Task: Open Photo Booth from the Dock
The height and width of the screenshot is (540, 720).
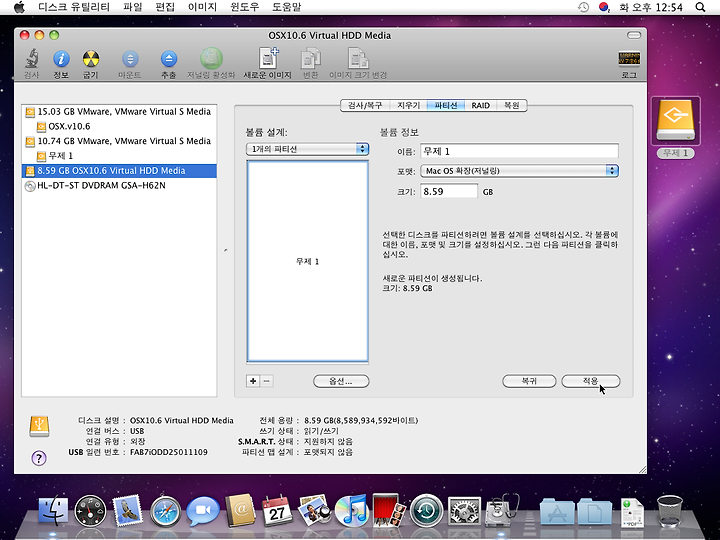Action: pyautogui.click(x=389, y=511)
